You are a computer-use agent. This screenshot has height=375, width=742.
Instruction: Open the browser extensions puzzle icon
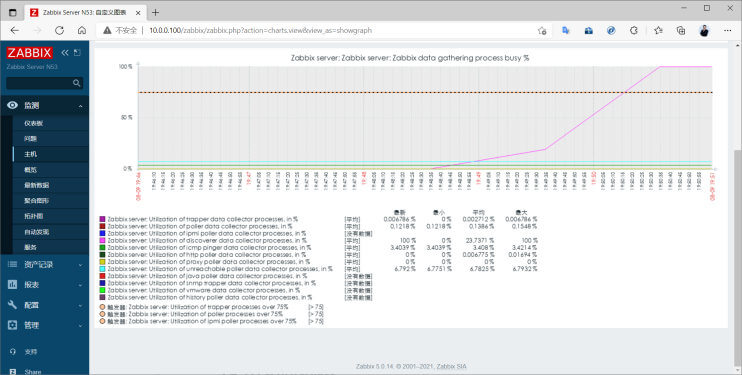[634, 30]
